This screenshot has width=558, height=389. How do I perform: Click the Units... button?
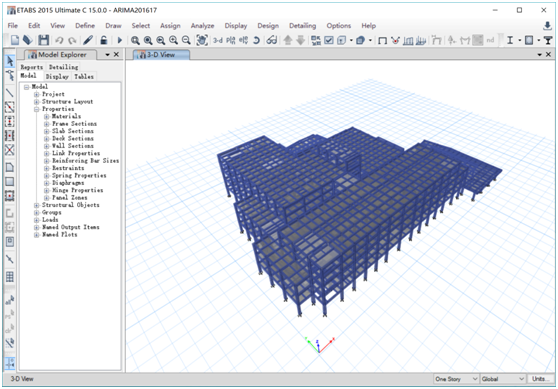541,379
